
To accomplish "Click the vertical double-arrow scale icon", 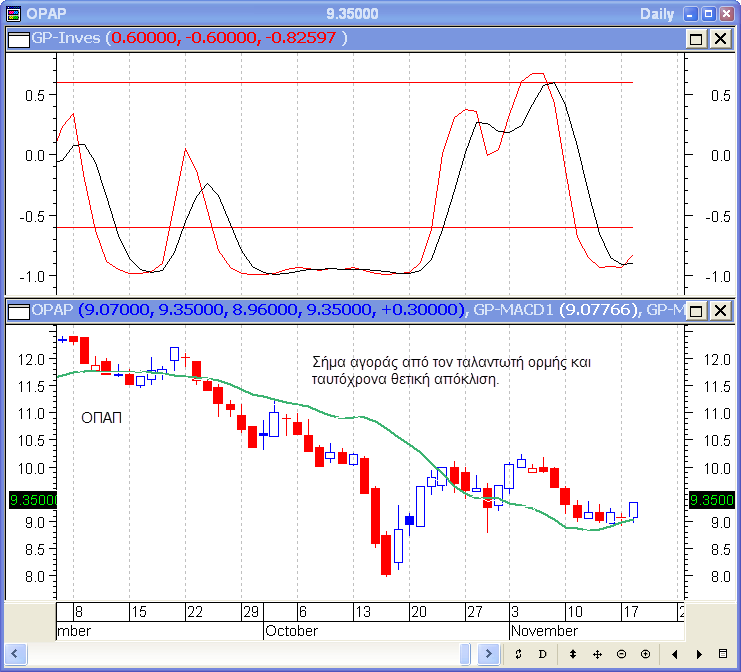I will pyautogui.click(x=573, y=654).
